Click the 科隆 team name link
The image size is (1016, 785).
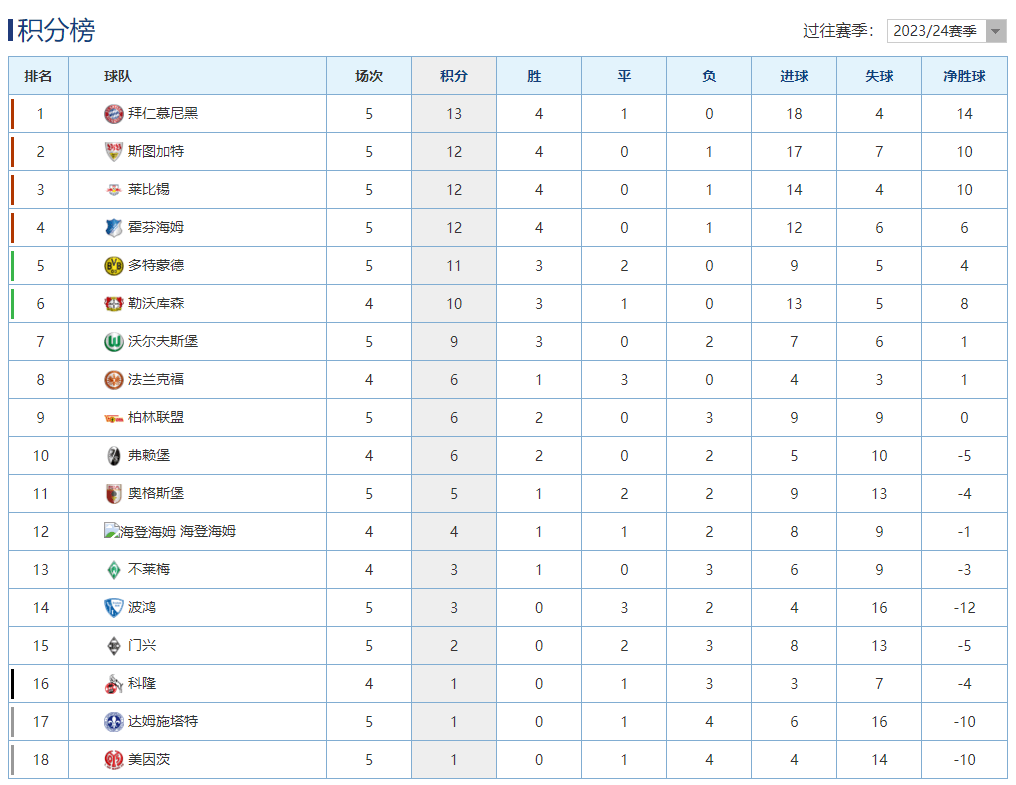142,684
